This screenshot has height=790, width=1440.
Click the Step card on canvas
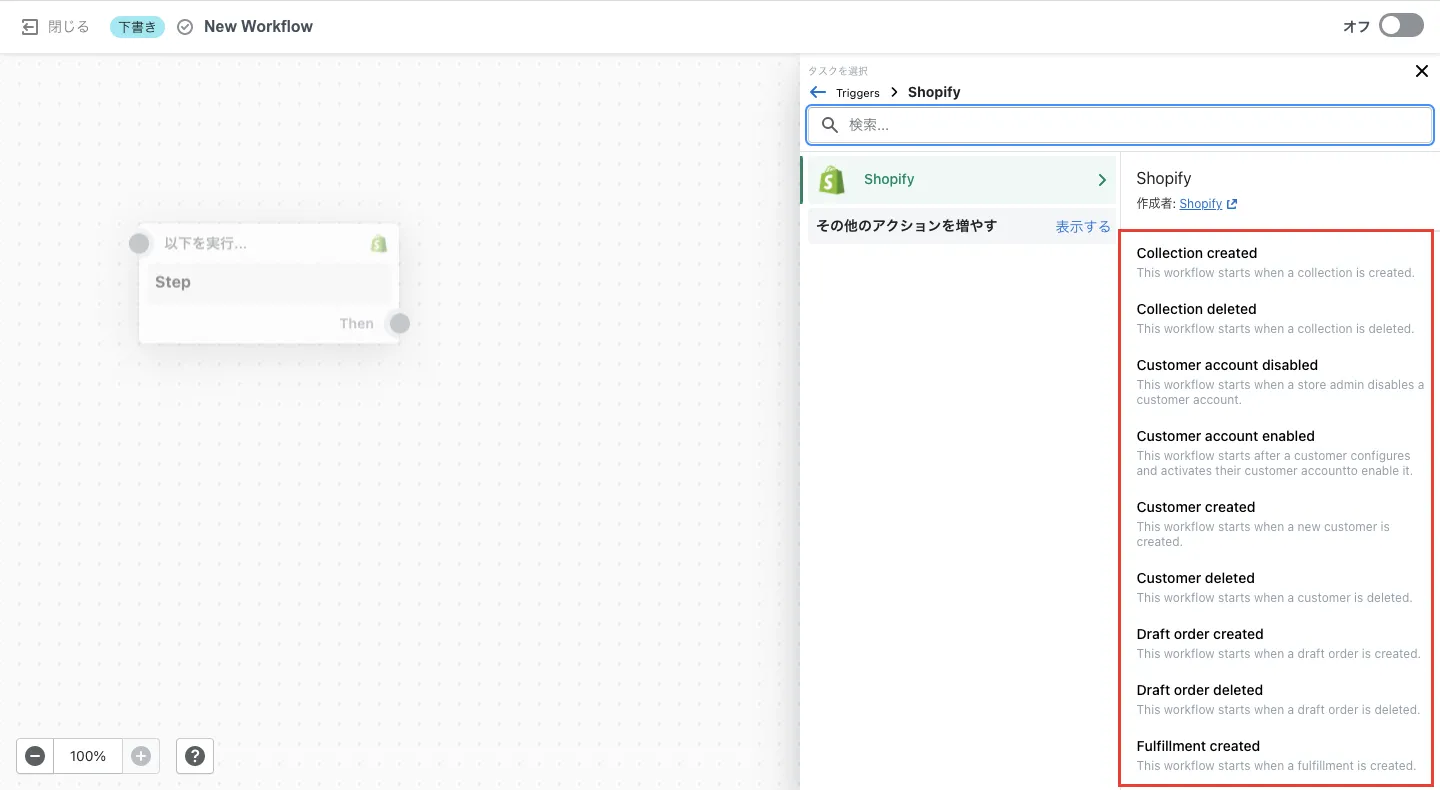(269, 283)
